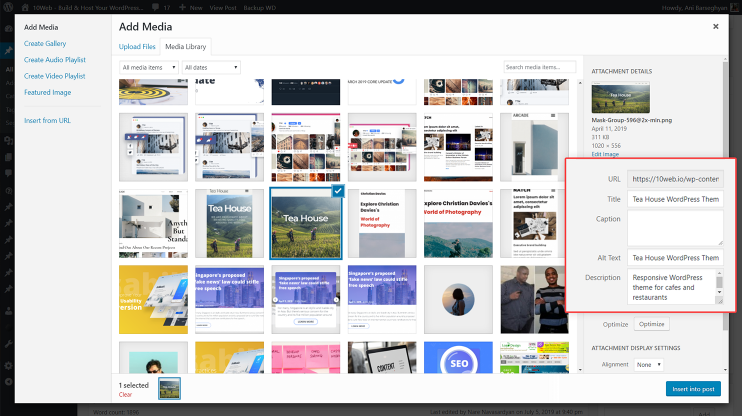Image resolution: width=742 pixels, height=416 pixels.
Task: Click the Caption text area
Action: point(675,228)
